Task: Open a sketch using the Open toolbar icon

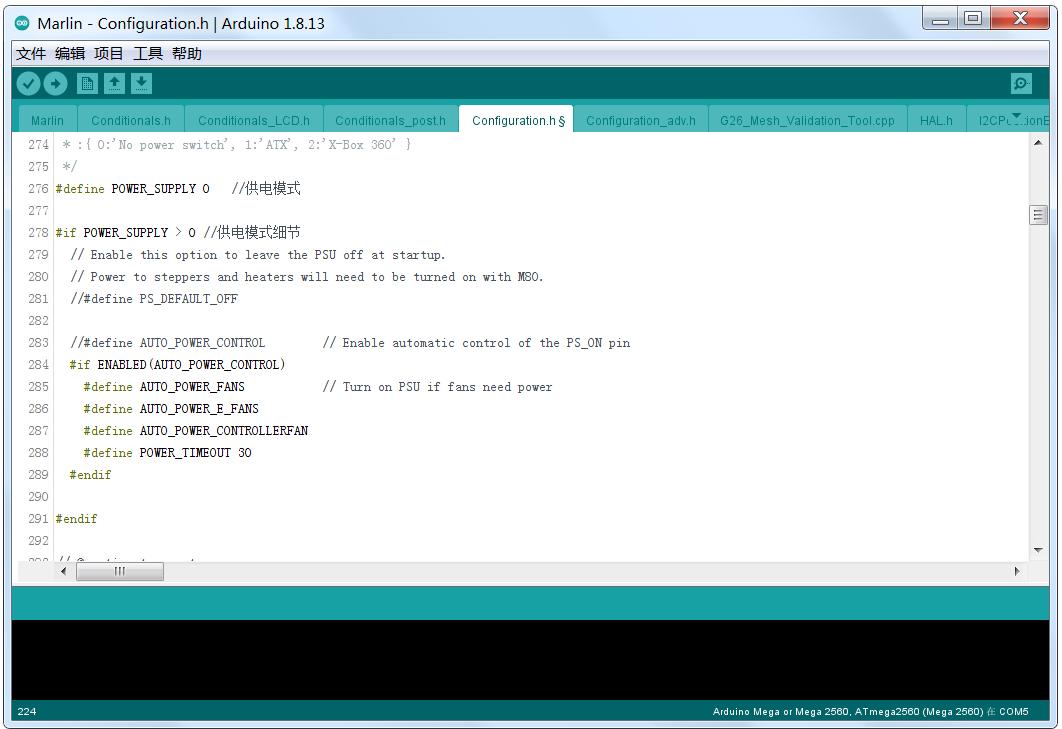Action: click(114, 83)
